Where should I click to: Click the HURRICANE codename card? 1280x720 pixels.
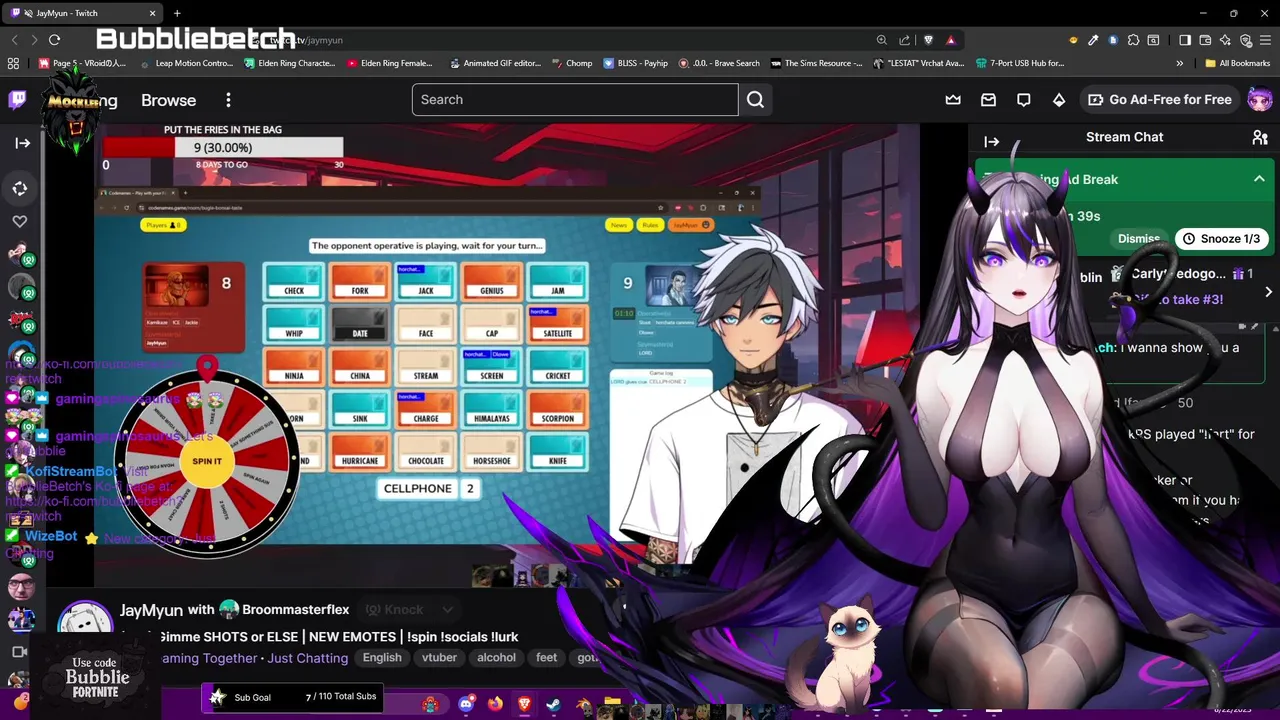click(x=360, y=452)
